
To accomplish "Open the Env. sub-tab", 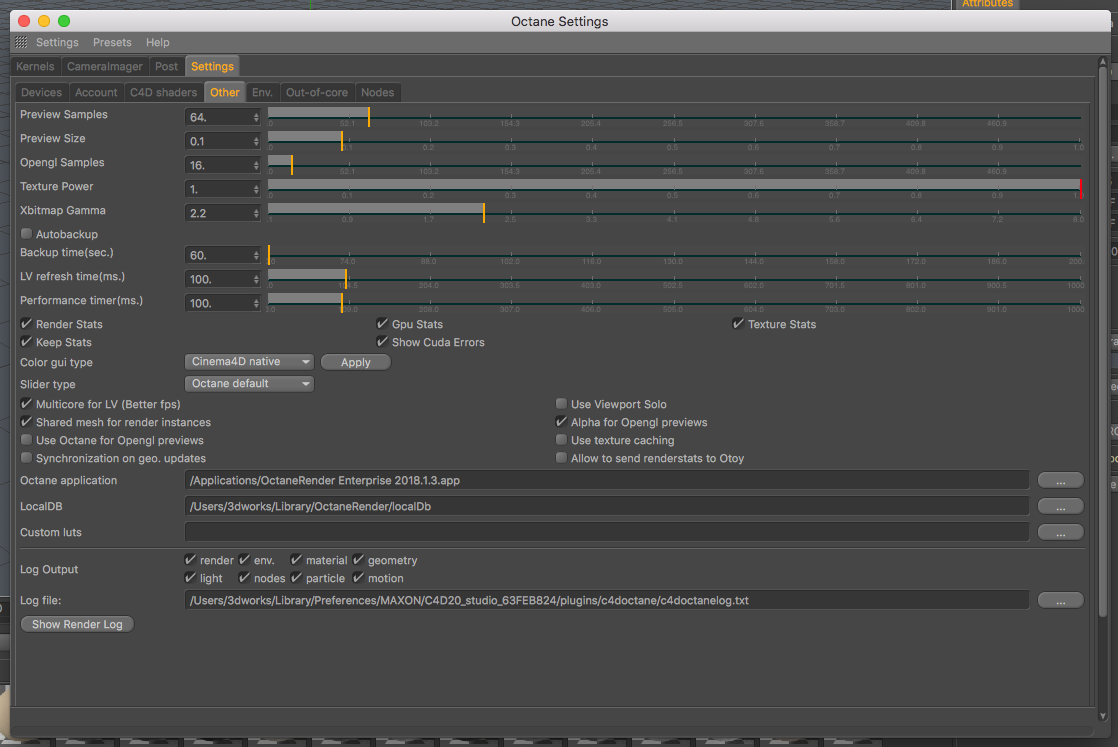I will pos(262,92).
